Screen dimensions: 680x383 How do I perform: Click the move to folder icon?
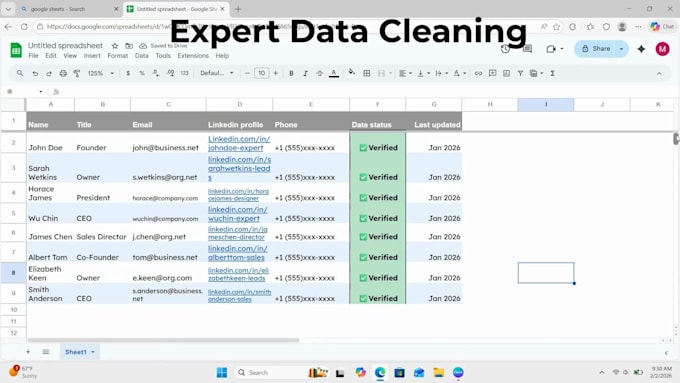click(x=129, y=46)
